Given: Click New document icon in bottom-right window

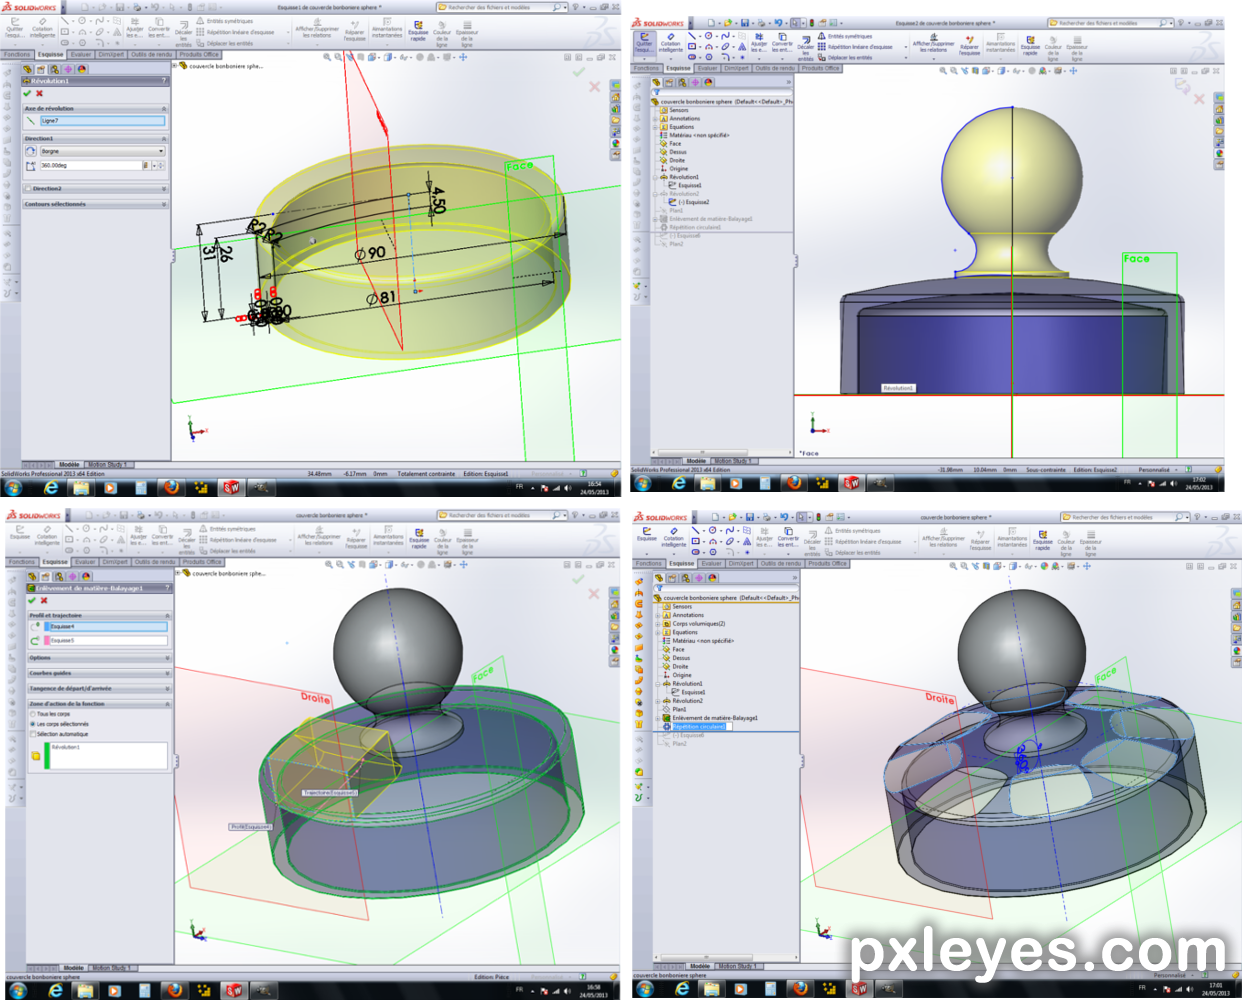Looking at the screenshot, I should pyautogui.click(x=713, y=518).
